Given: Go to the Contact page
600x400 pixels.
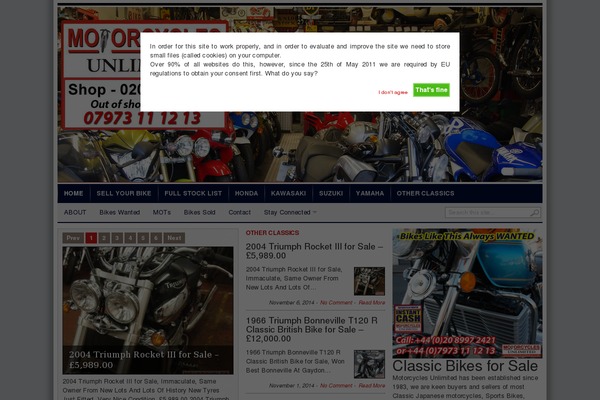Looking at the screenshot, I should [240, 212].
